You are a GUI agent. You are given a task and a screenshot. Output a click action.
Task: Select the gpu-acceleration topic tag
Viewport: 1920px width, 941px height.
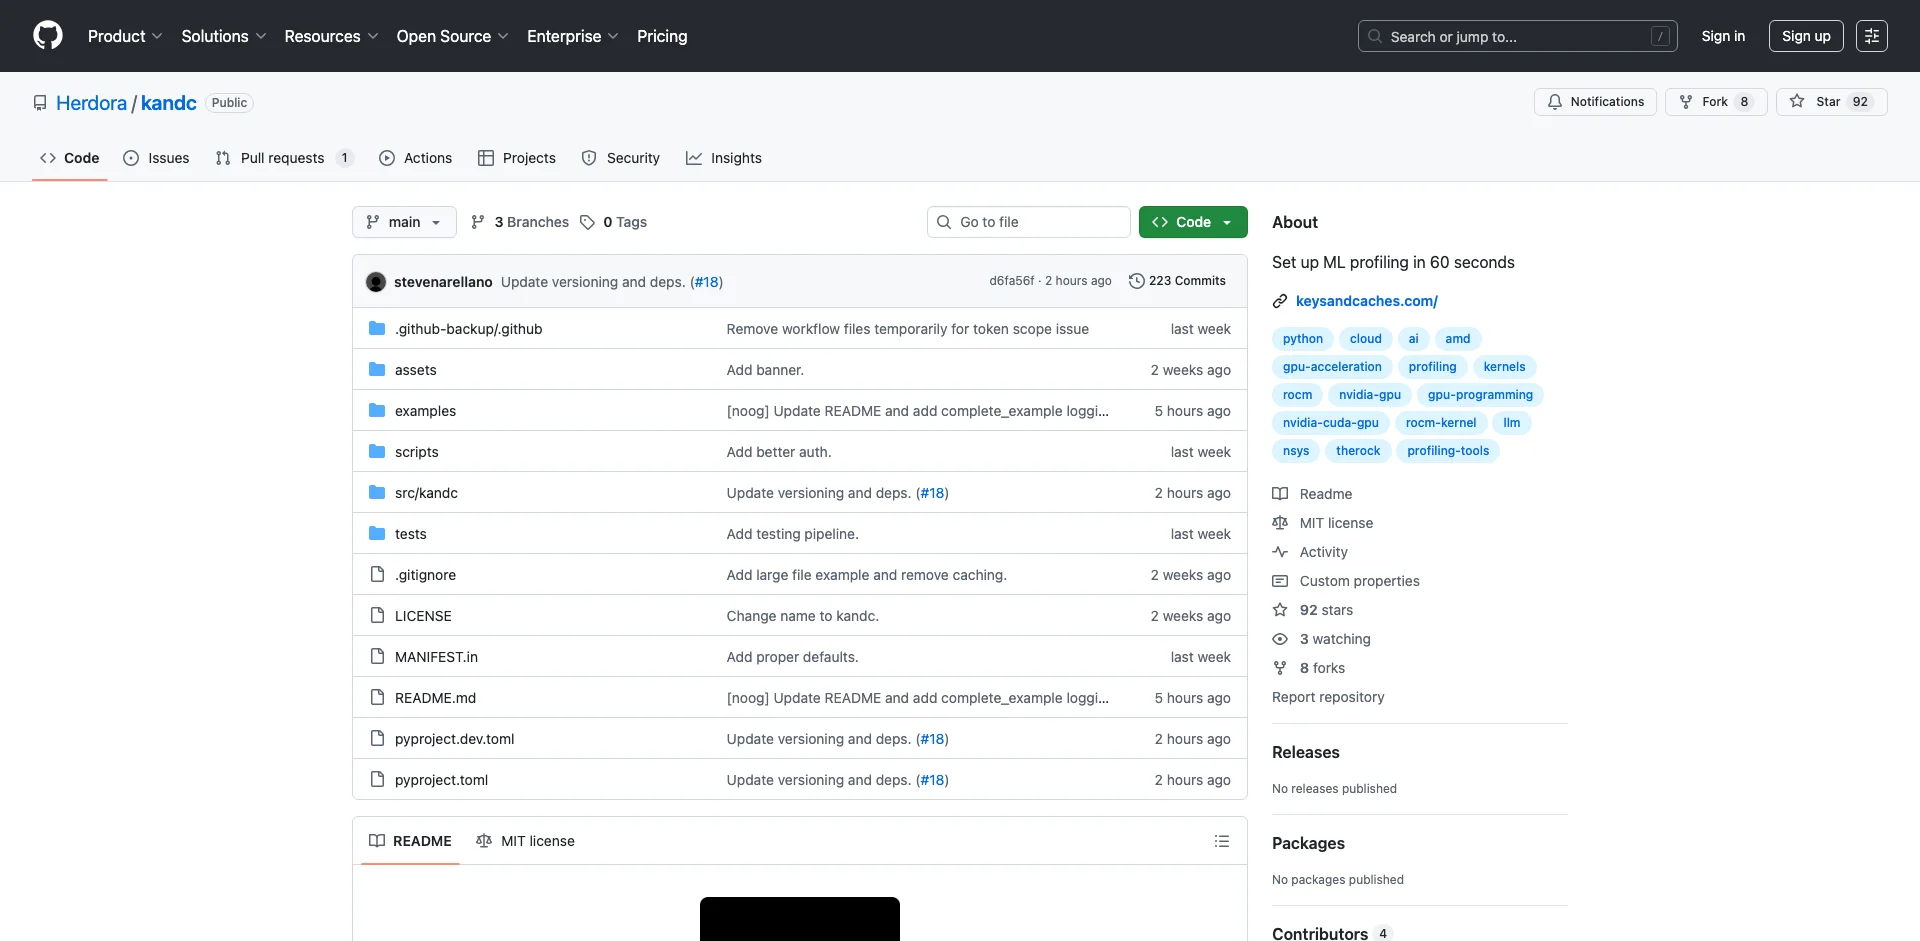click(1331, 367)
